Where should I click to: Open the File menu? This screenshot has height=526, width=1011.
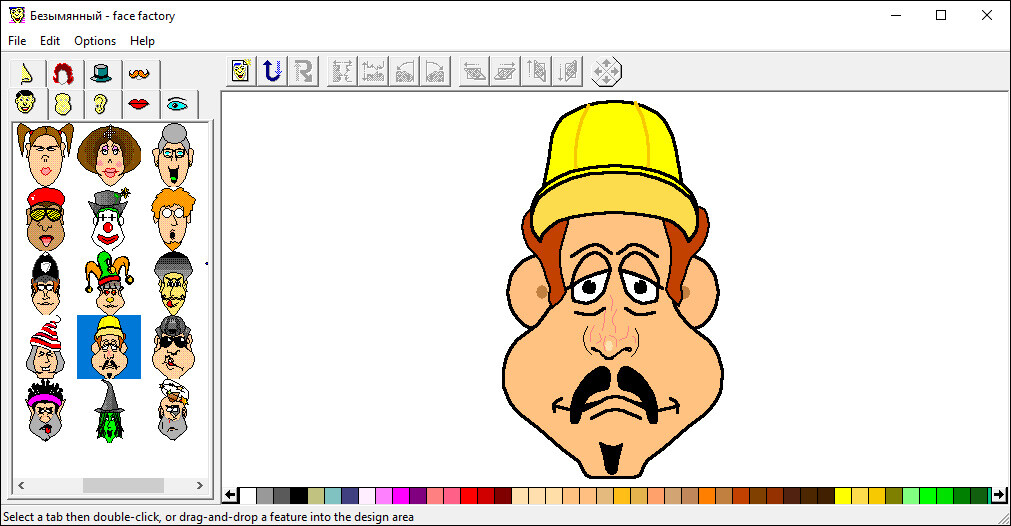click(x=17, y=41)
